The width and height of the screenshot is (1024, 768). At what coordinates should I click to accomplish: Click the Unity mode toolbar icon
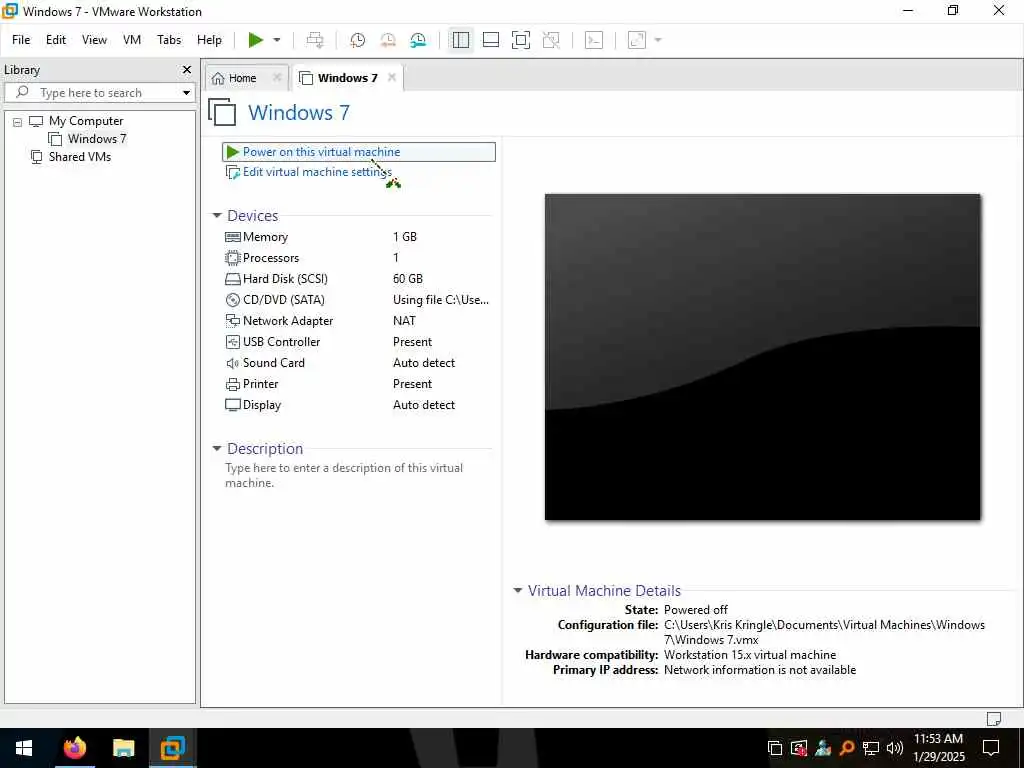[551, 40]
